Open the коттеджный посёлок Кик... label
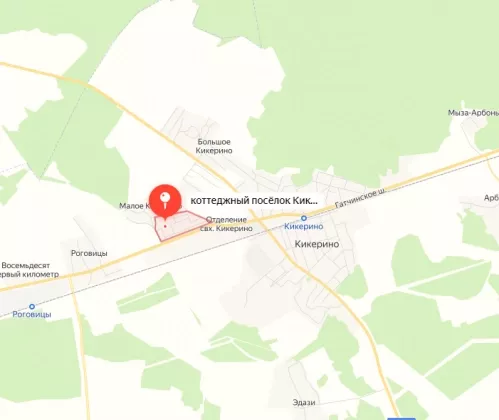This screenshot has width=499, height=420. [254, 201]
